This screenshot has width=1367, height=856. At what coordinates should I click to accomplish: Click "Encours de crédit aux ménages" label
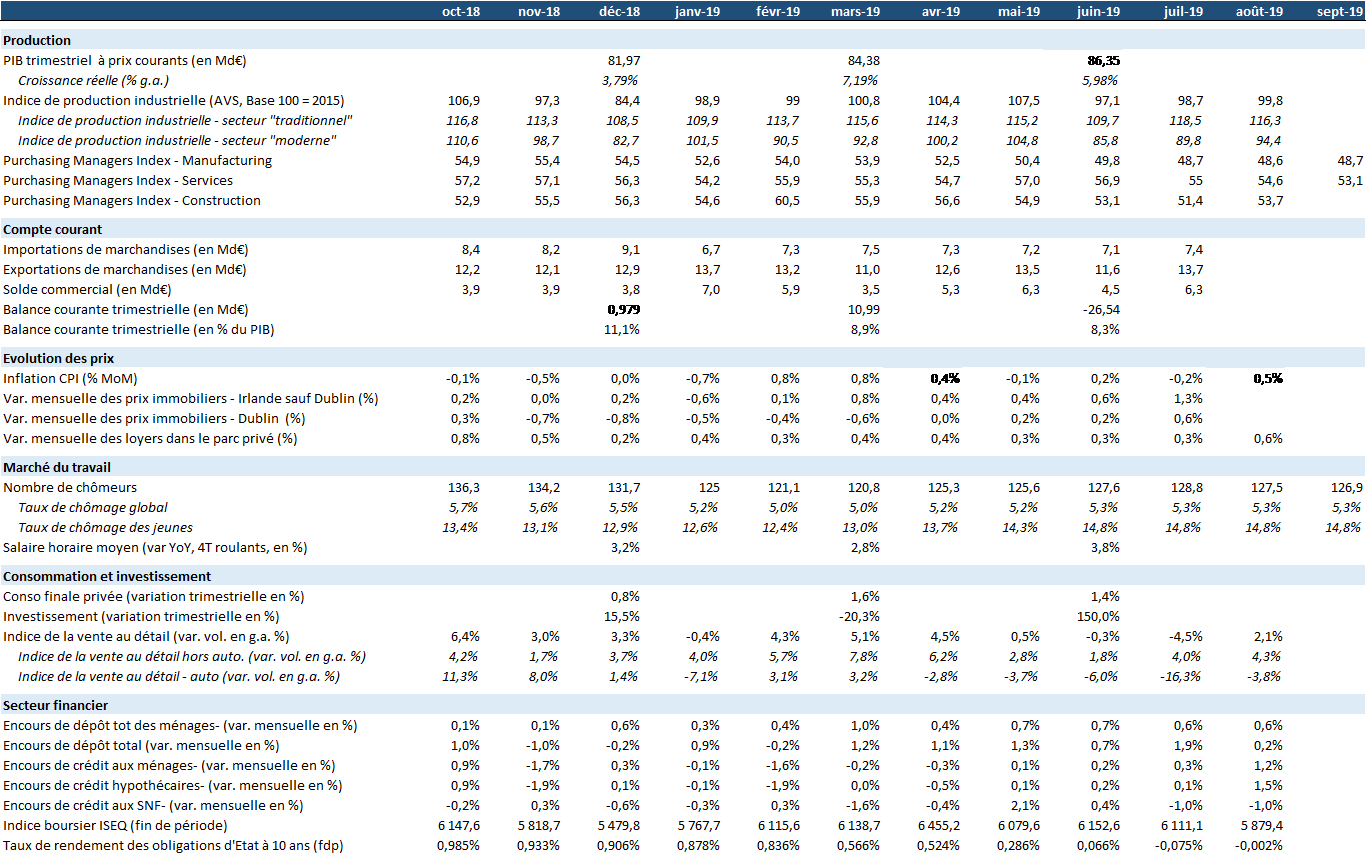[x=169, y=765]
